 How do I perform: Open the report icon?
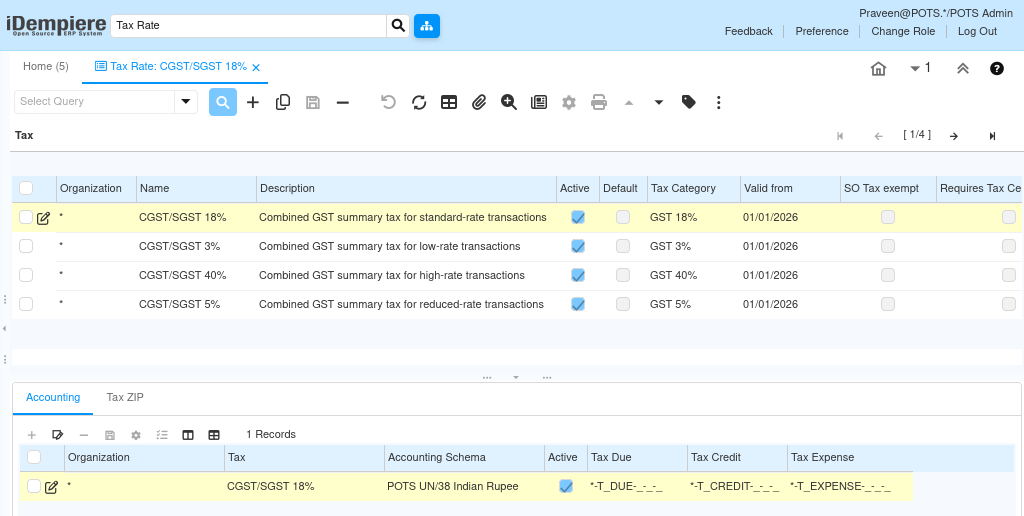point(539,102)
